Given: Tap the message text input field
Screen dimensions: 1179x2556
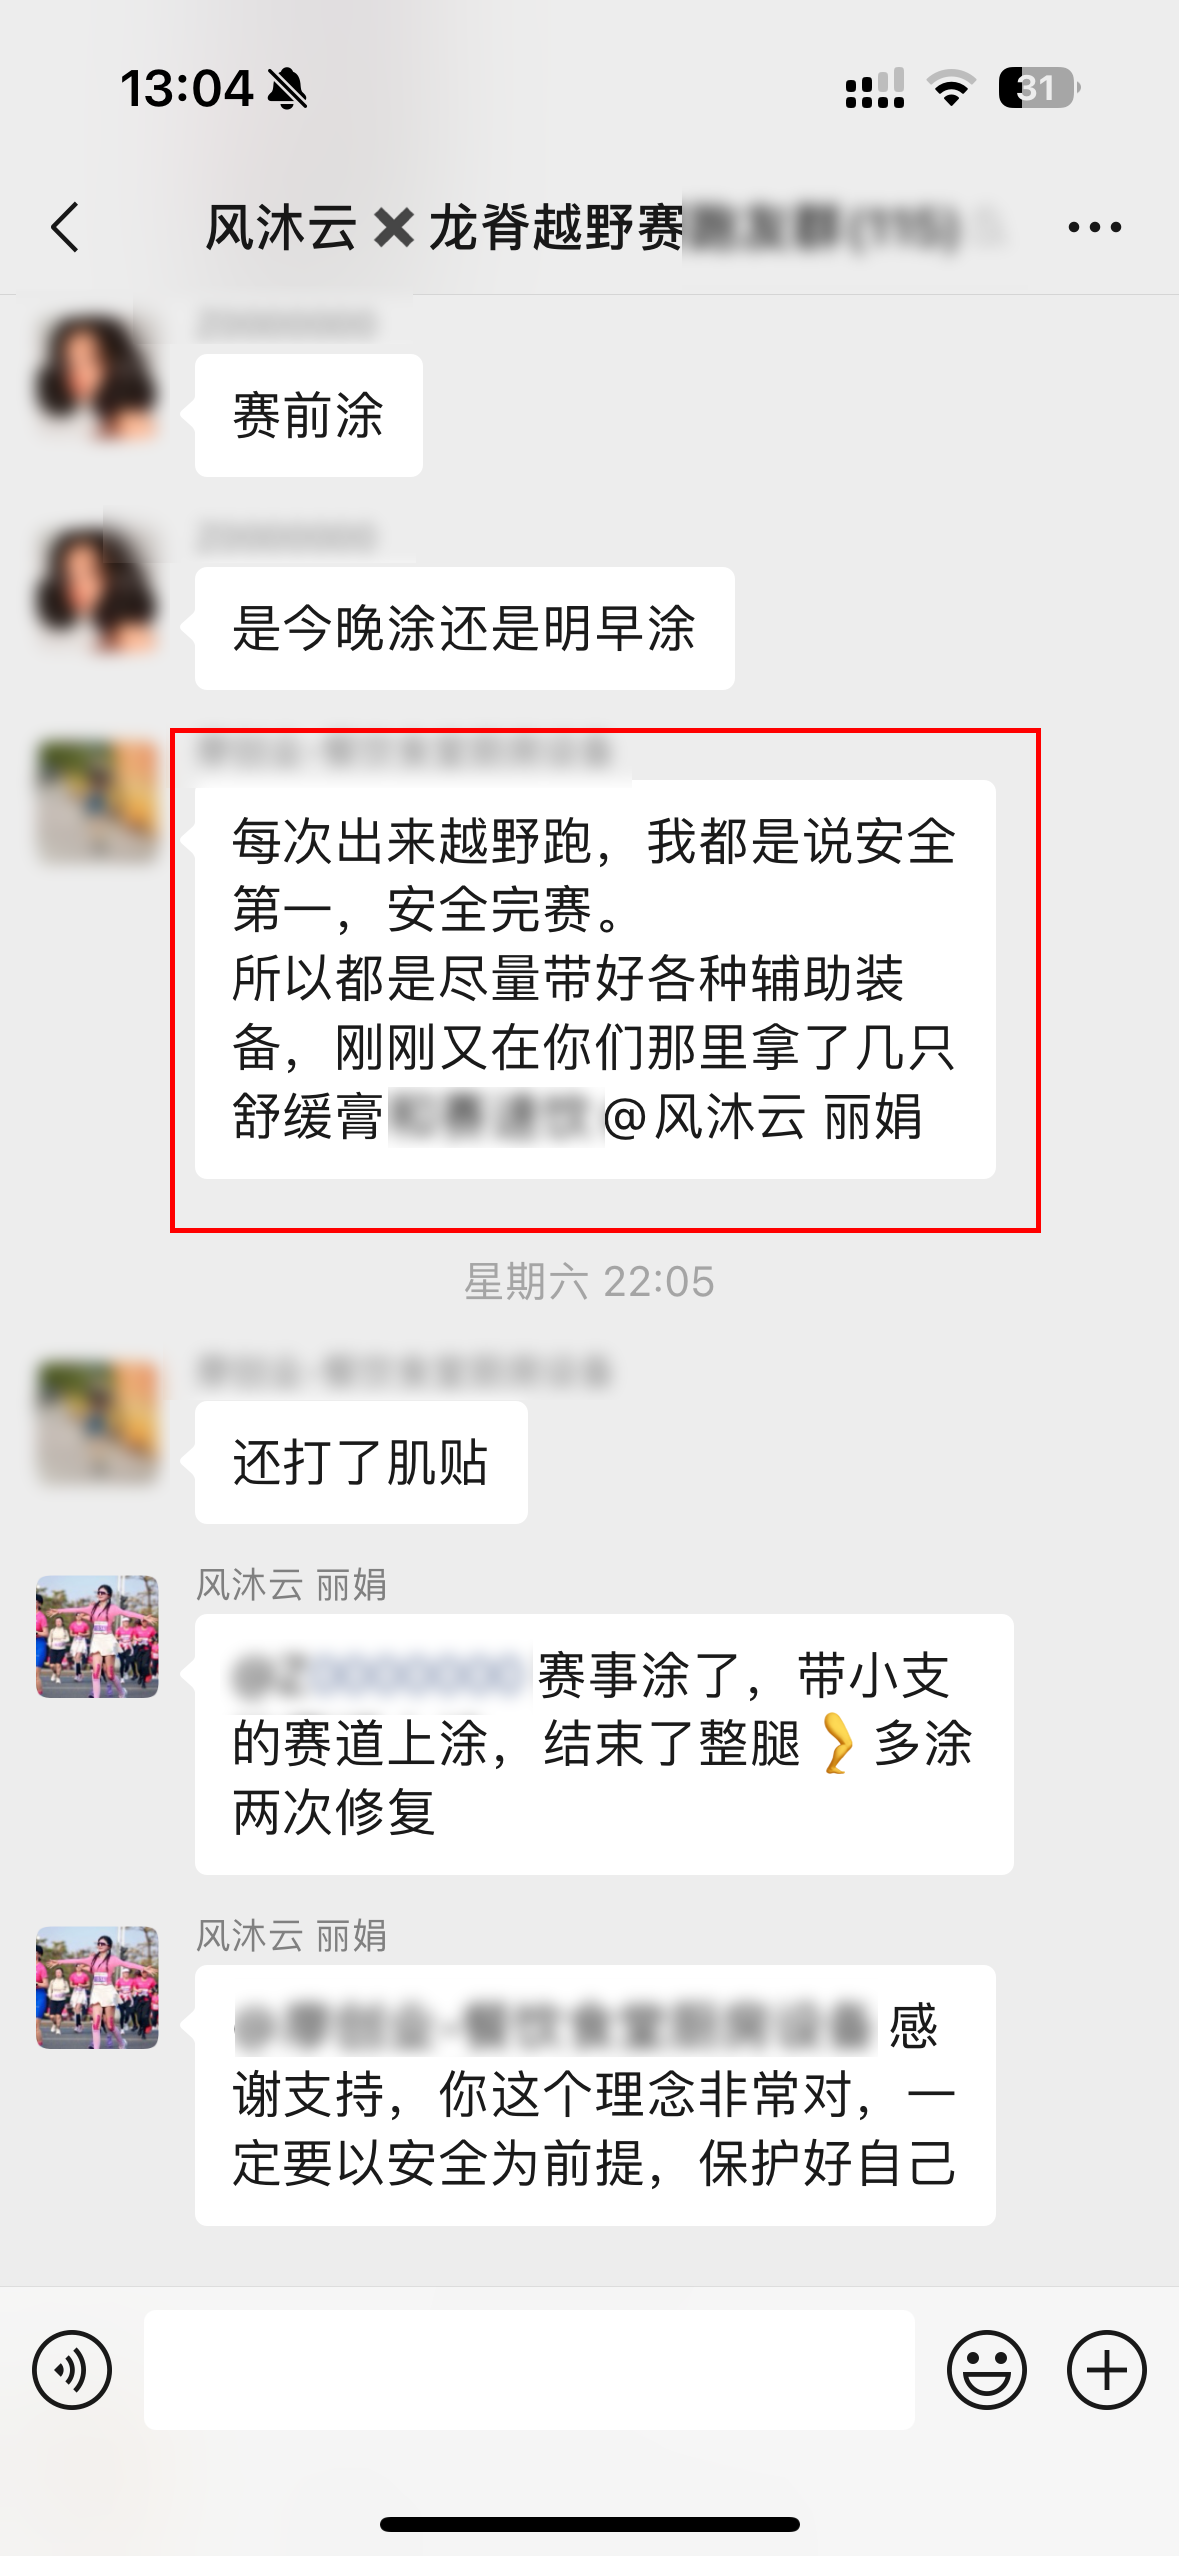Looking at the screenshot, I should coord(529,2369).
